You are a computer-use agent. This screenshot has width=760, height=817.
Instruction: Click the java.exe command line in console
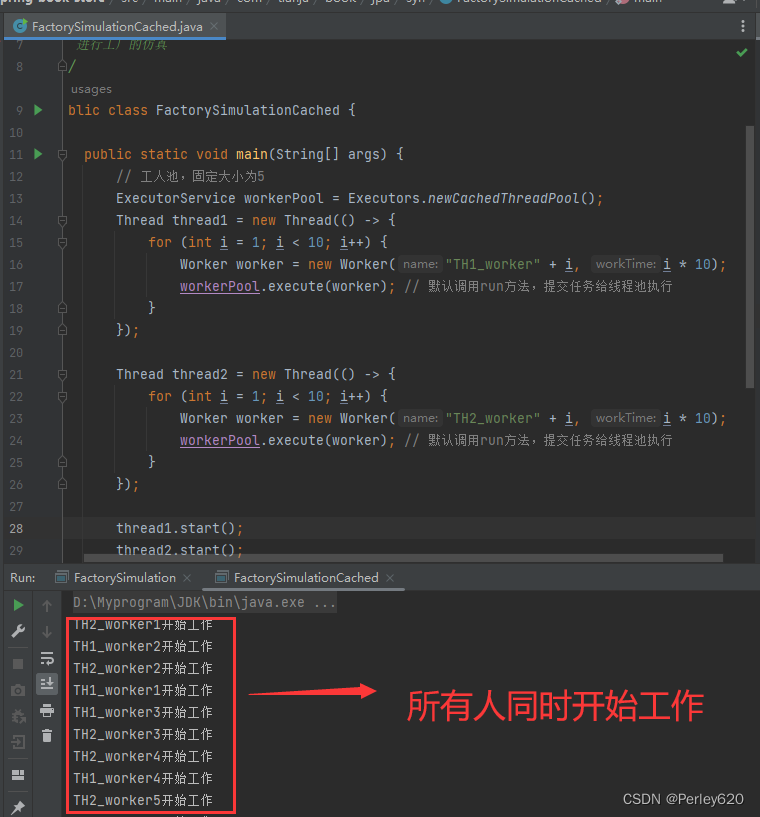tap(204, 602)
